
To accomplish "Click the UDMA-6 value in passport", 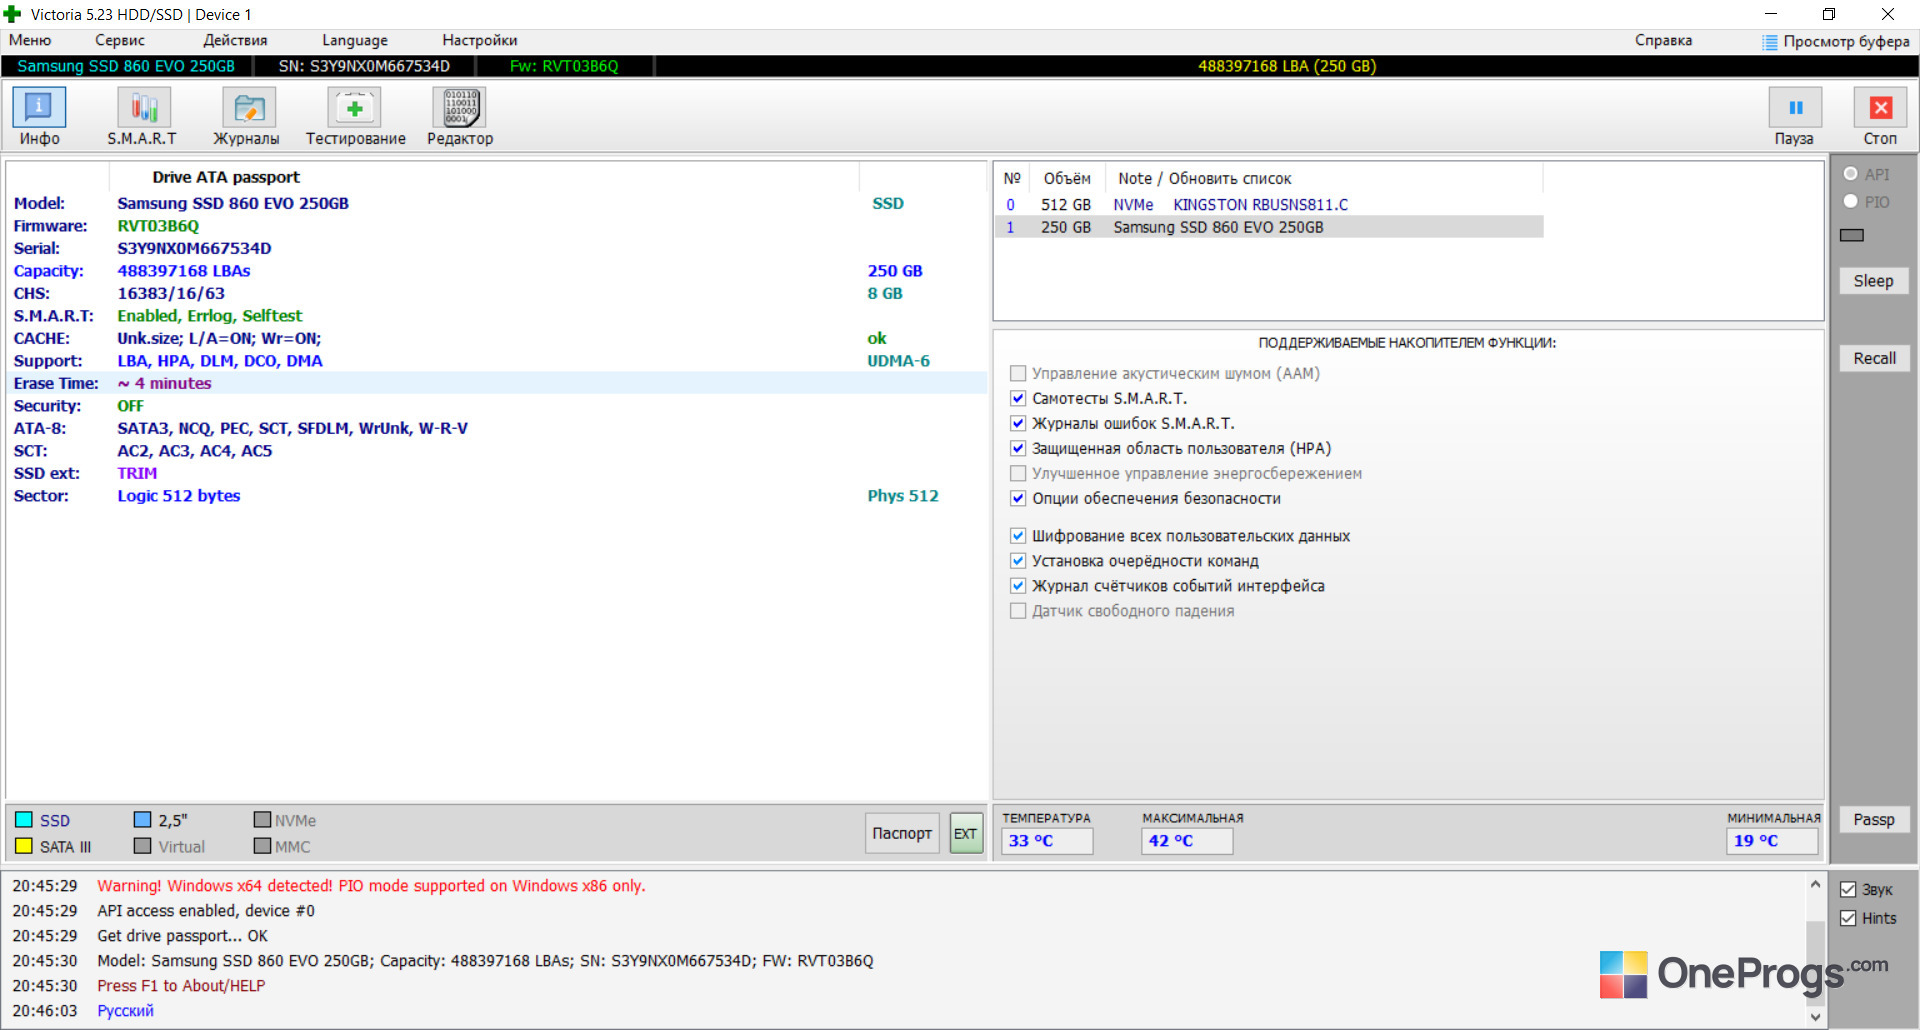I will [898, 361].
